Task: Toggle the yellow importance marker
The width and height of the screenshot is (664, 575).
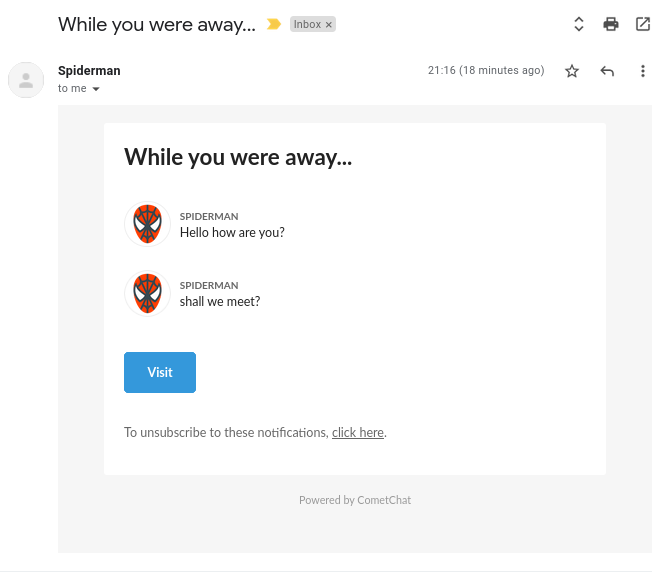Action: (x=274, y=24)
